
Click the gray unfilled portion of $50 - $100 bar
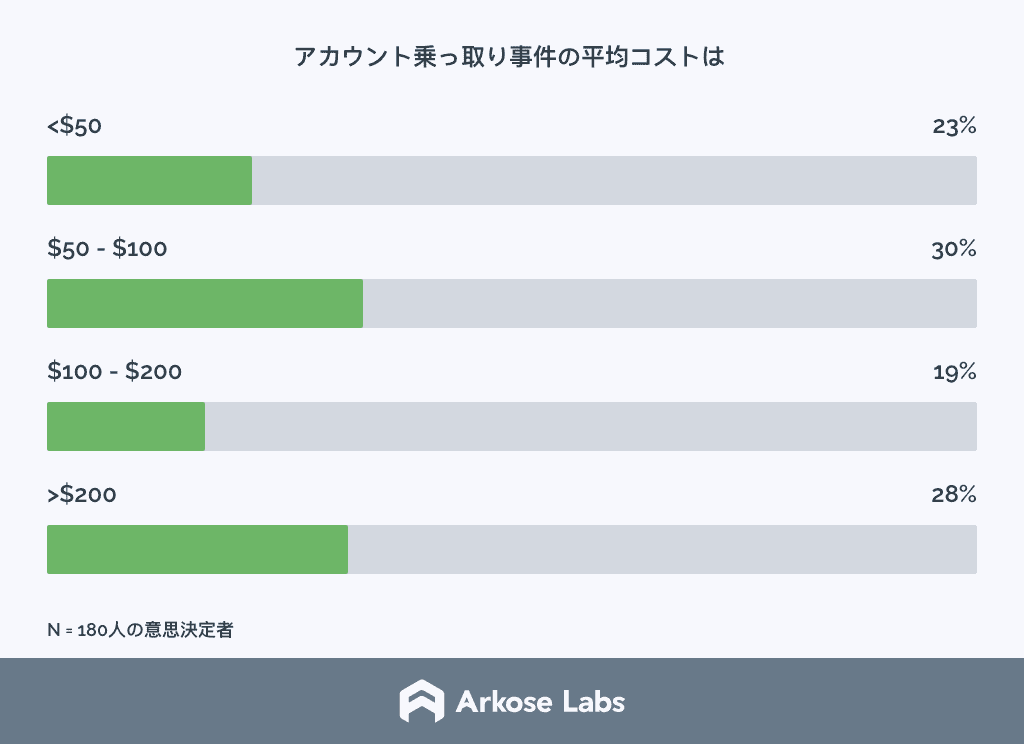[670, 304]
